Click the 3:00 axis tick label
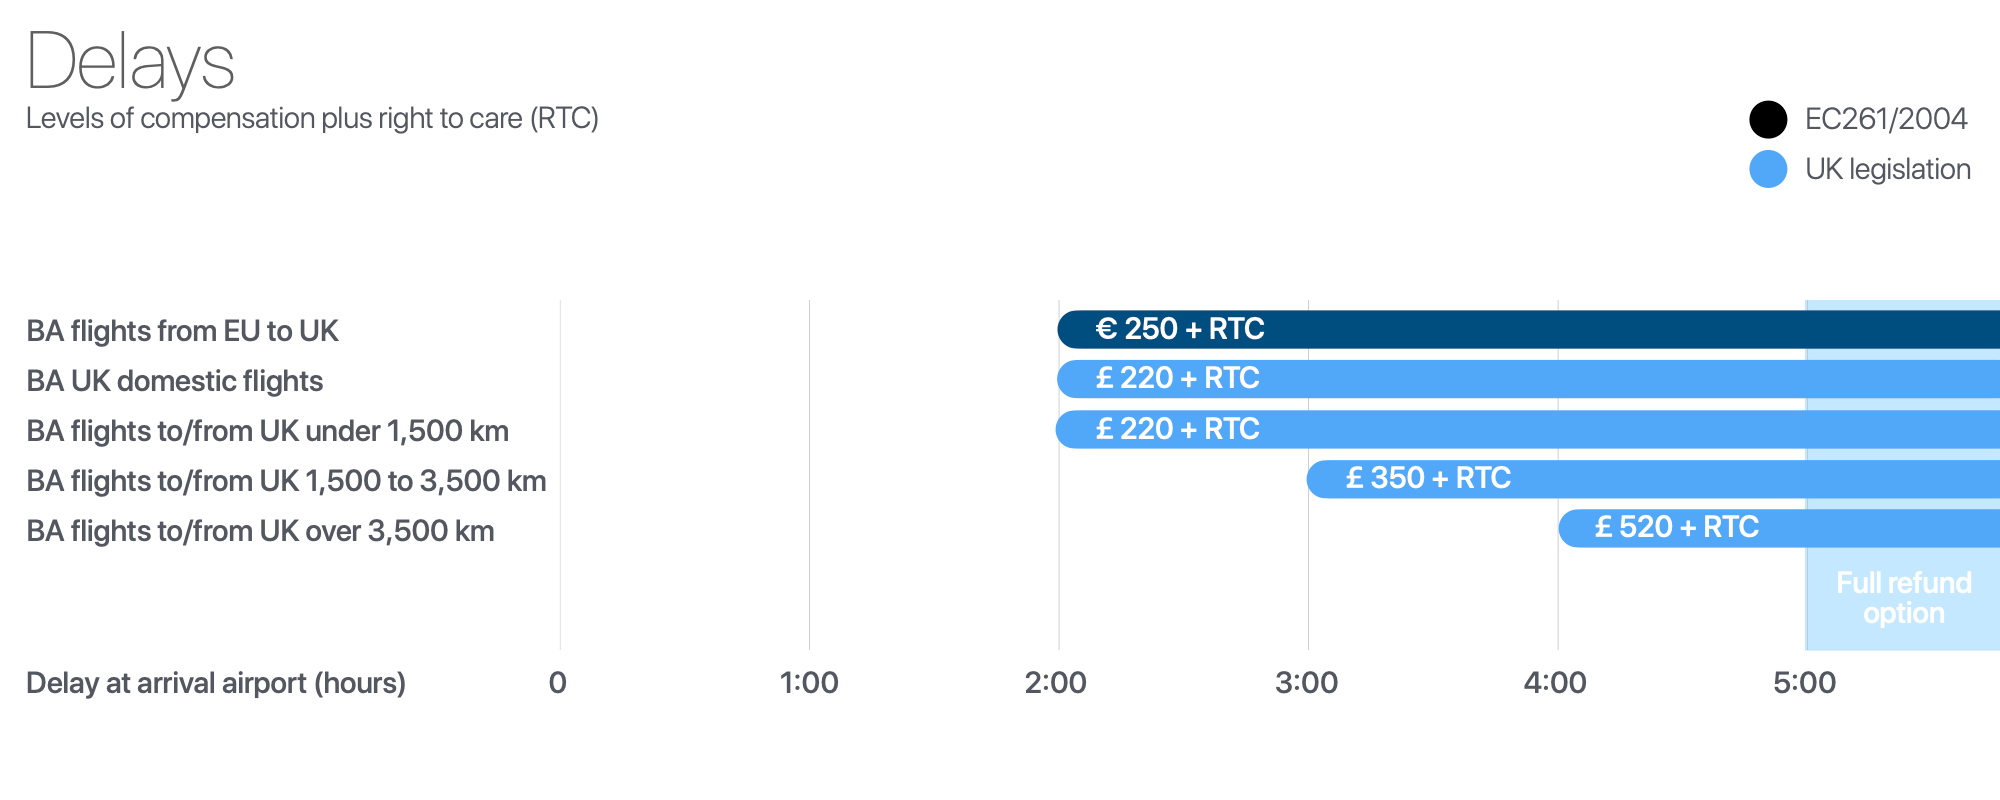The width and height of the screenshot is (2000, 800). 1306,683
